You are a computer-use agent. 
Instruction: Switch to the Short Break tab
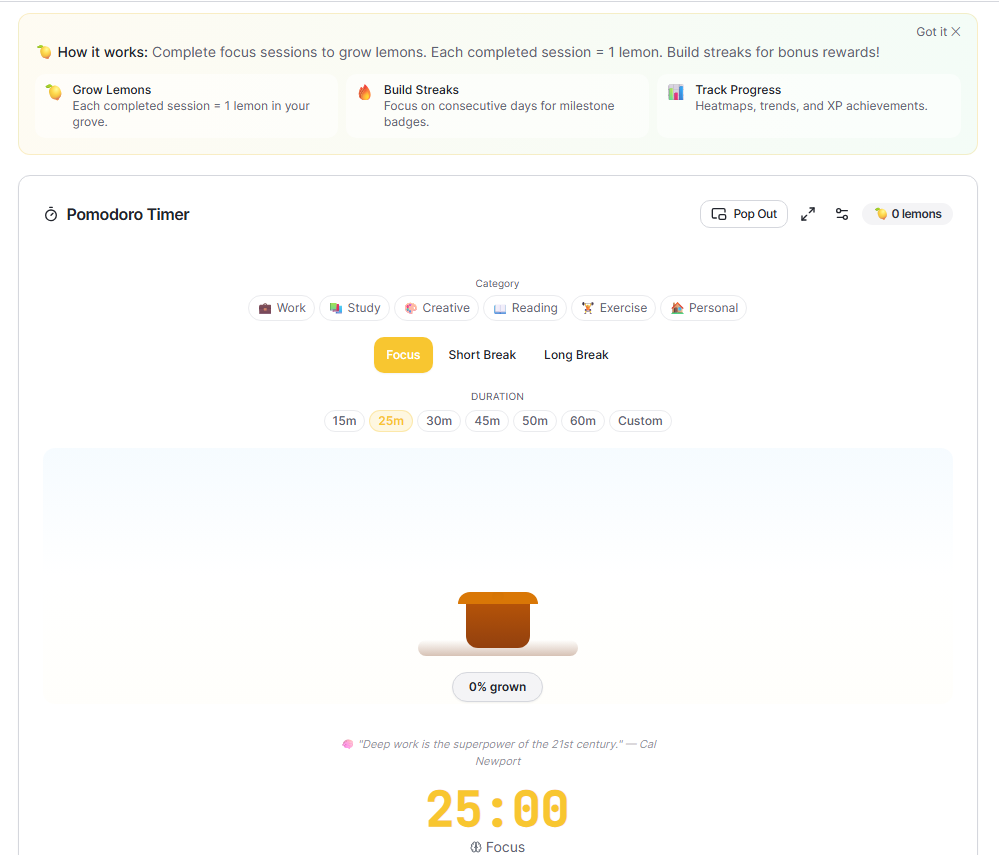pyautogui.click(x=482, y=355)
